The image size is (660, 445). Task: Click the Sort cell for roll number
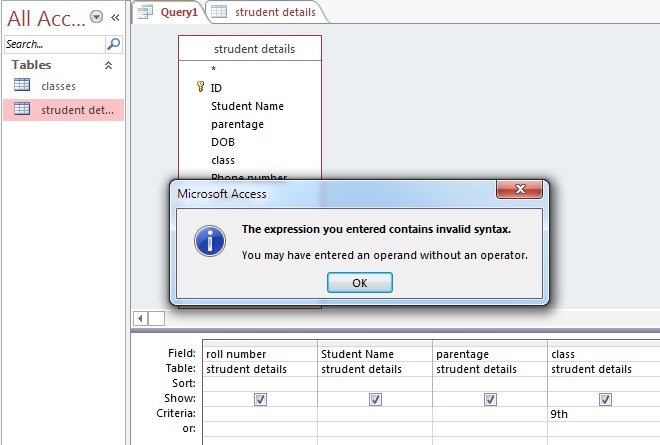[260, 384]
